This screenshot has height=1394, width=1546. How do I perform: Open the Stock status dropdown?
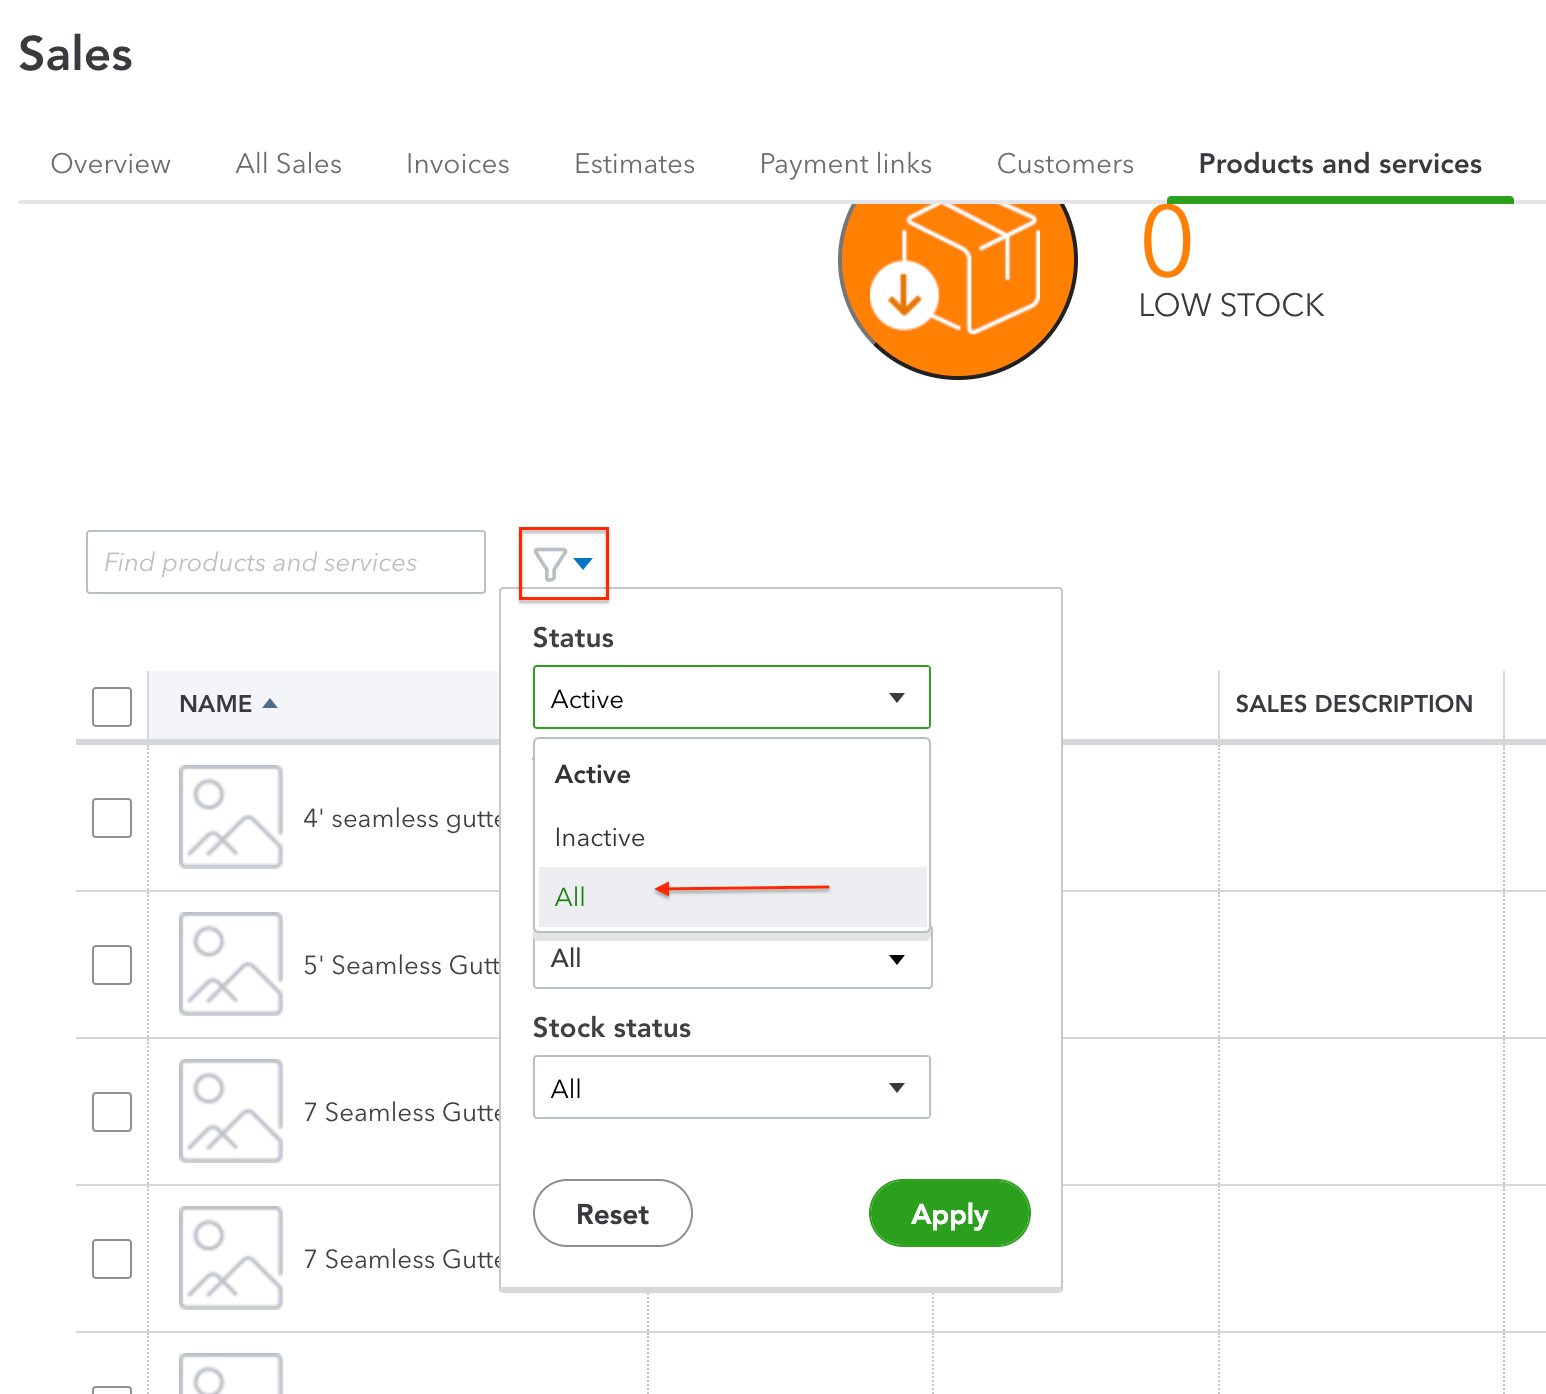click(731, 1087)
